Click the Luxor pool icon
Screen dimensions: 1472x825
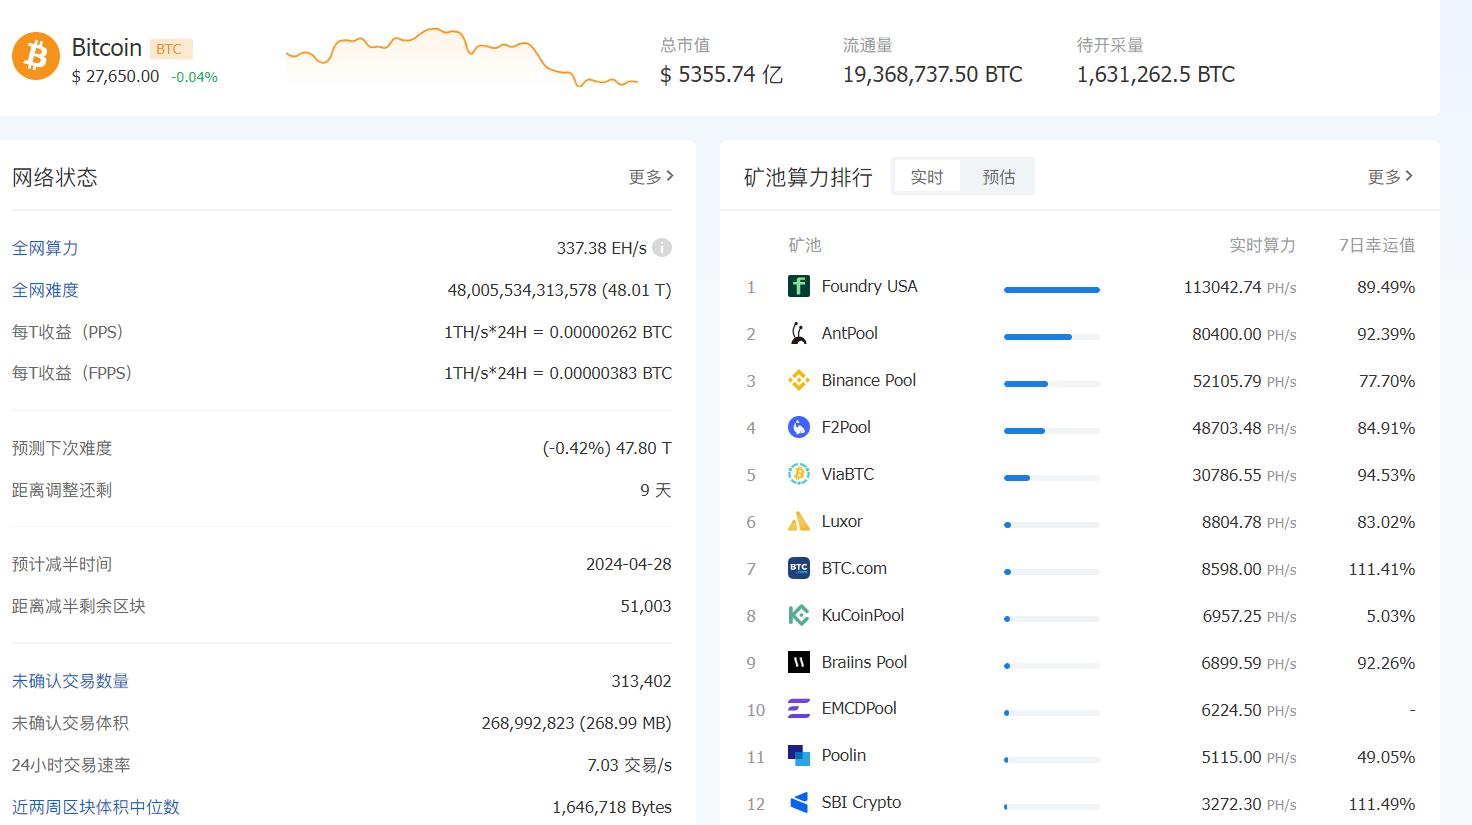tap(798, 522)
